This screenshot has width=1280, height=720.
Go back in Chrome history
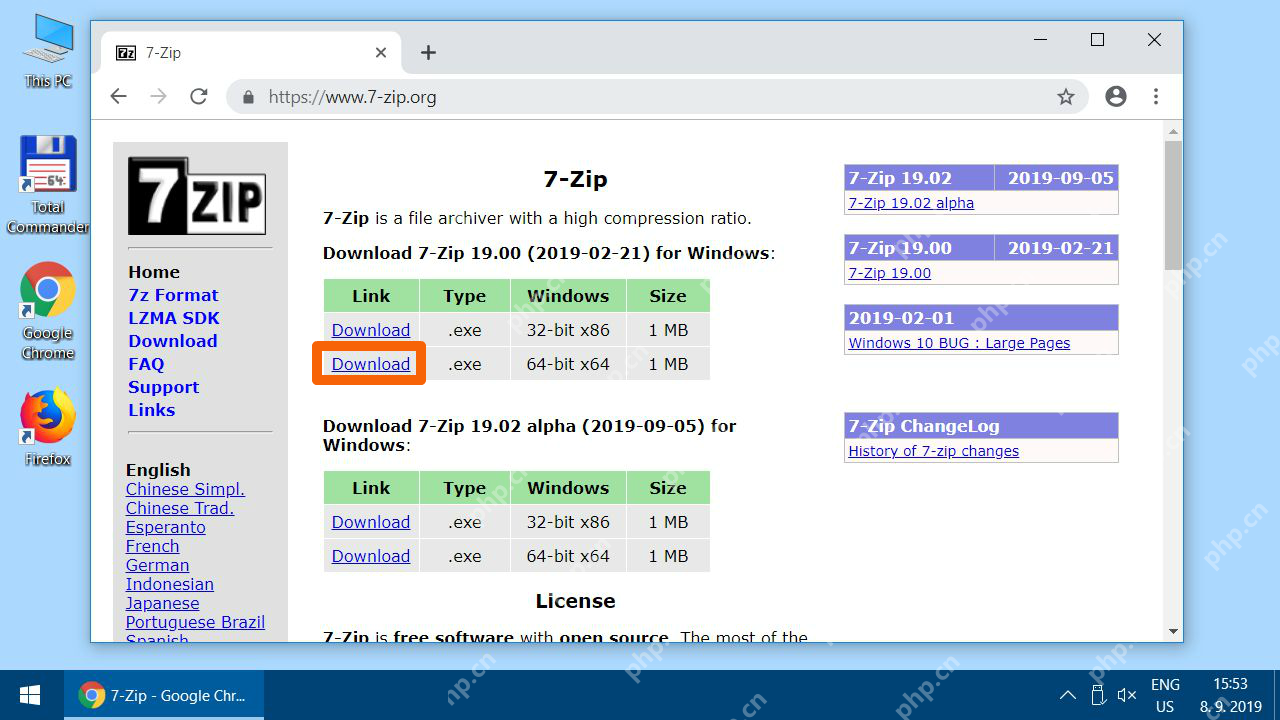tap(118, 97)
